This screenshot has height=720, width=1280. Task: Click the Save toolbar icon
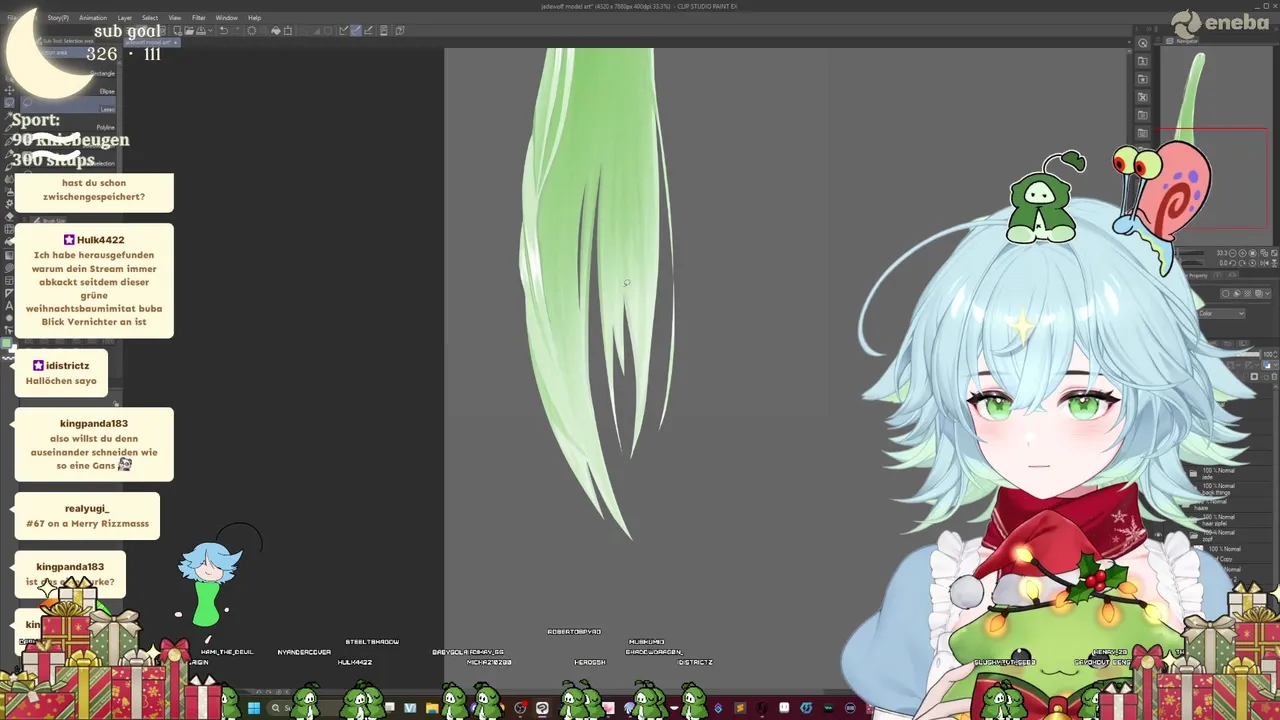click(x=201, y=30)
